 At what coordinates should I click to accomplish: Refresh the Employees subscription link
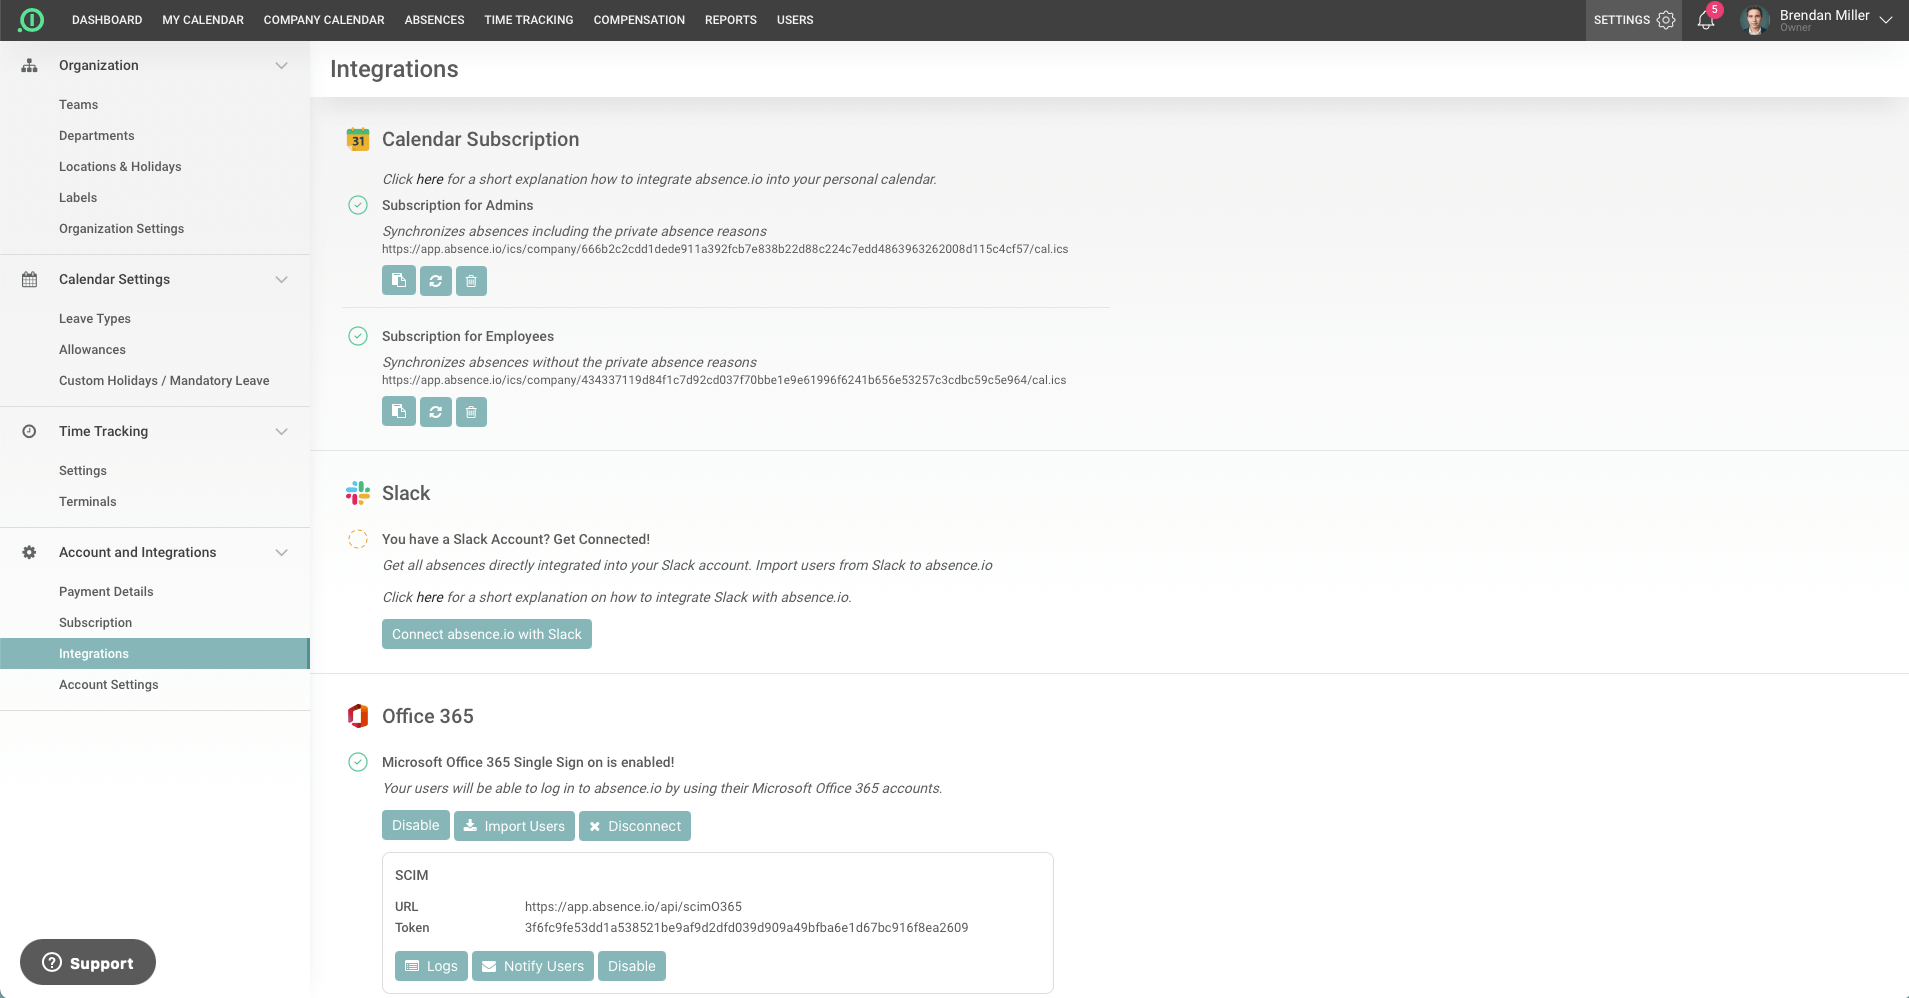point(435,412)
